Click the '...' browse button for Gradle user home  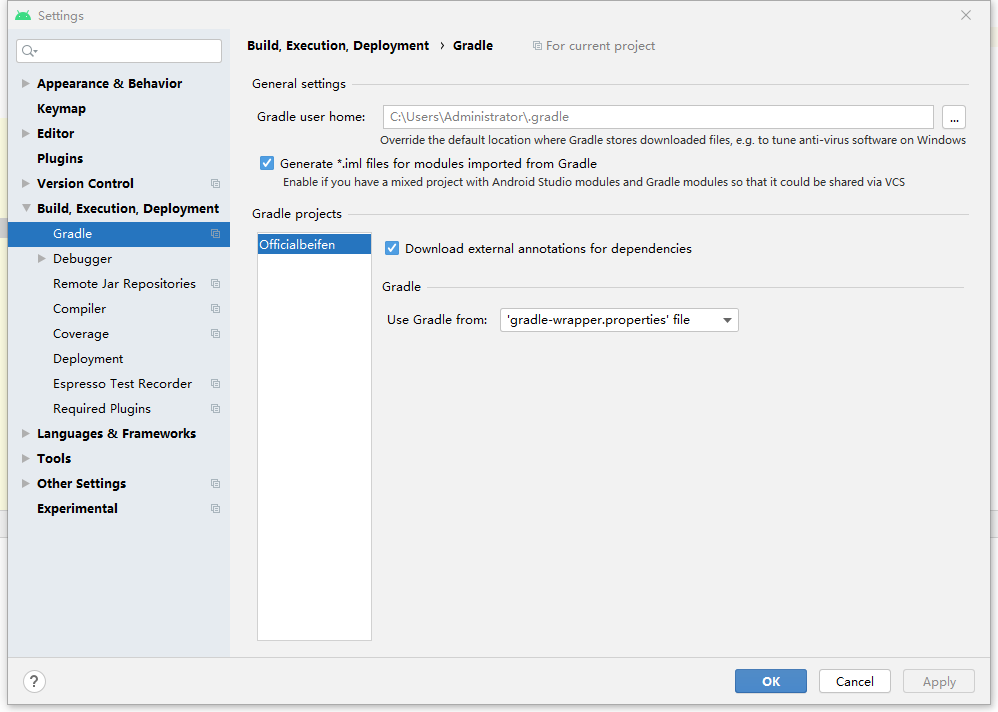click(x=954, y=117)
